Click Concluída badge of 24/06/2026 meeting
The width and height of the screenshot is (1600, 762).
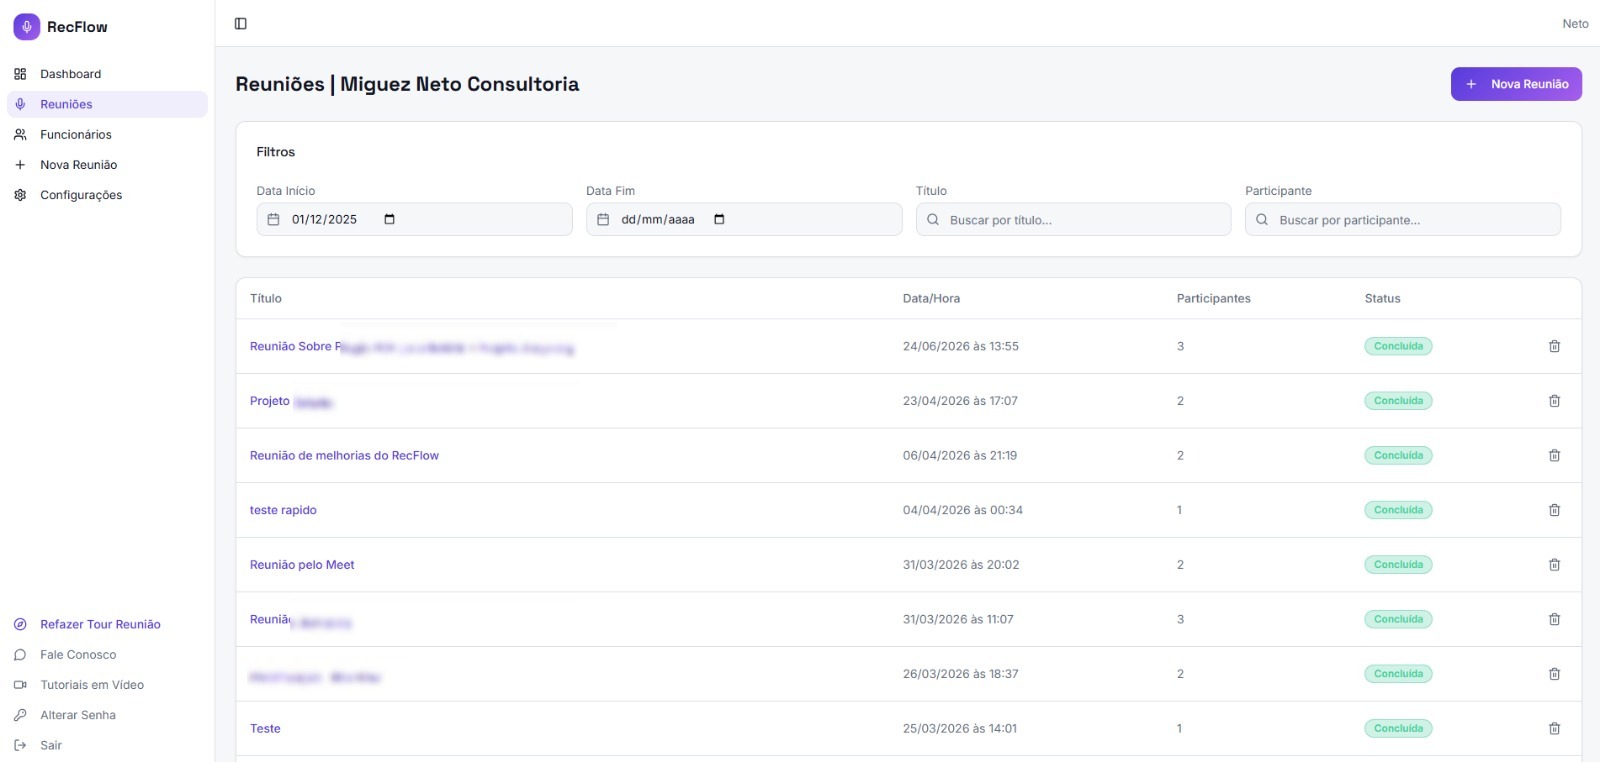point(1398,346)
